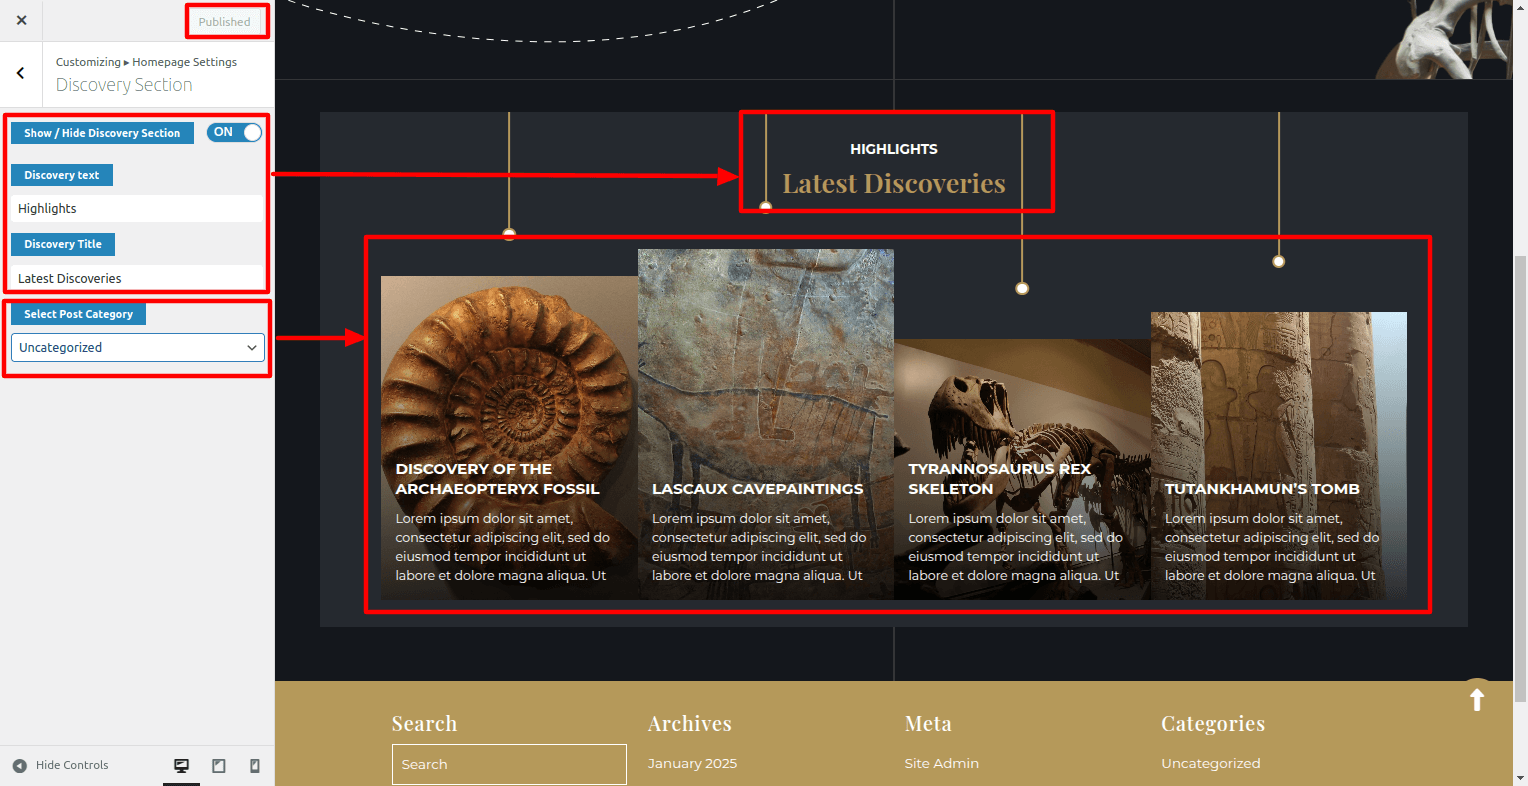The image size is (1528, 786).
Task: Open the Tutankhamun's Tomb post card
Action: (1262, 489)
